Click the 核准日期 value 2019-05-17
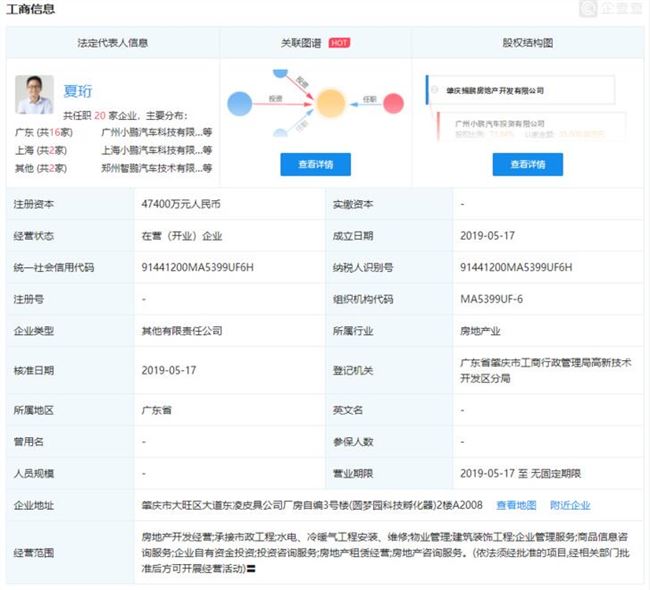 click(169, 370)
